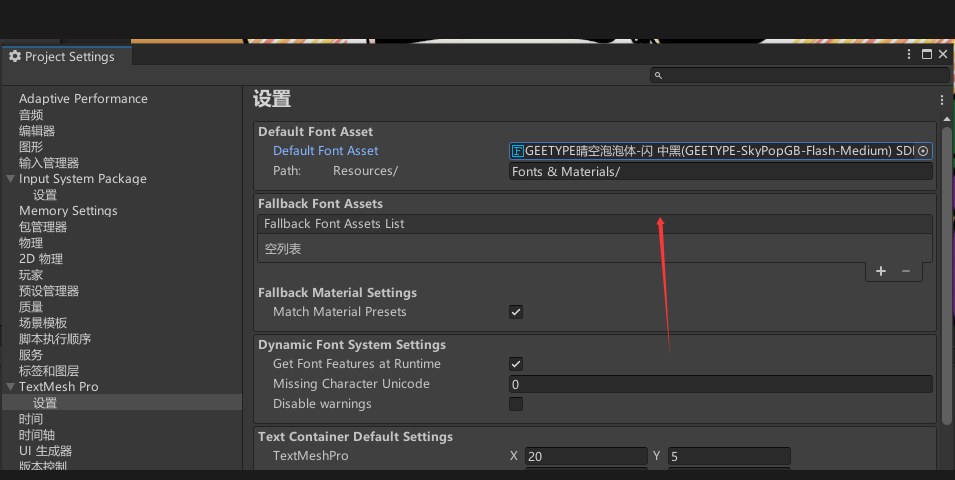Click the settings search field
The height and width of the screenshot is (480, 955).
pos(800,75)
